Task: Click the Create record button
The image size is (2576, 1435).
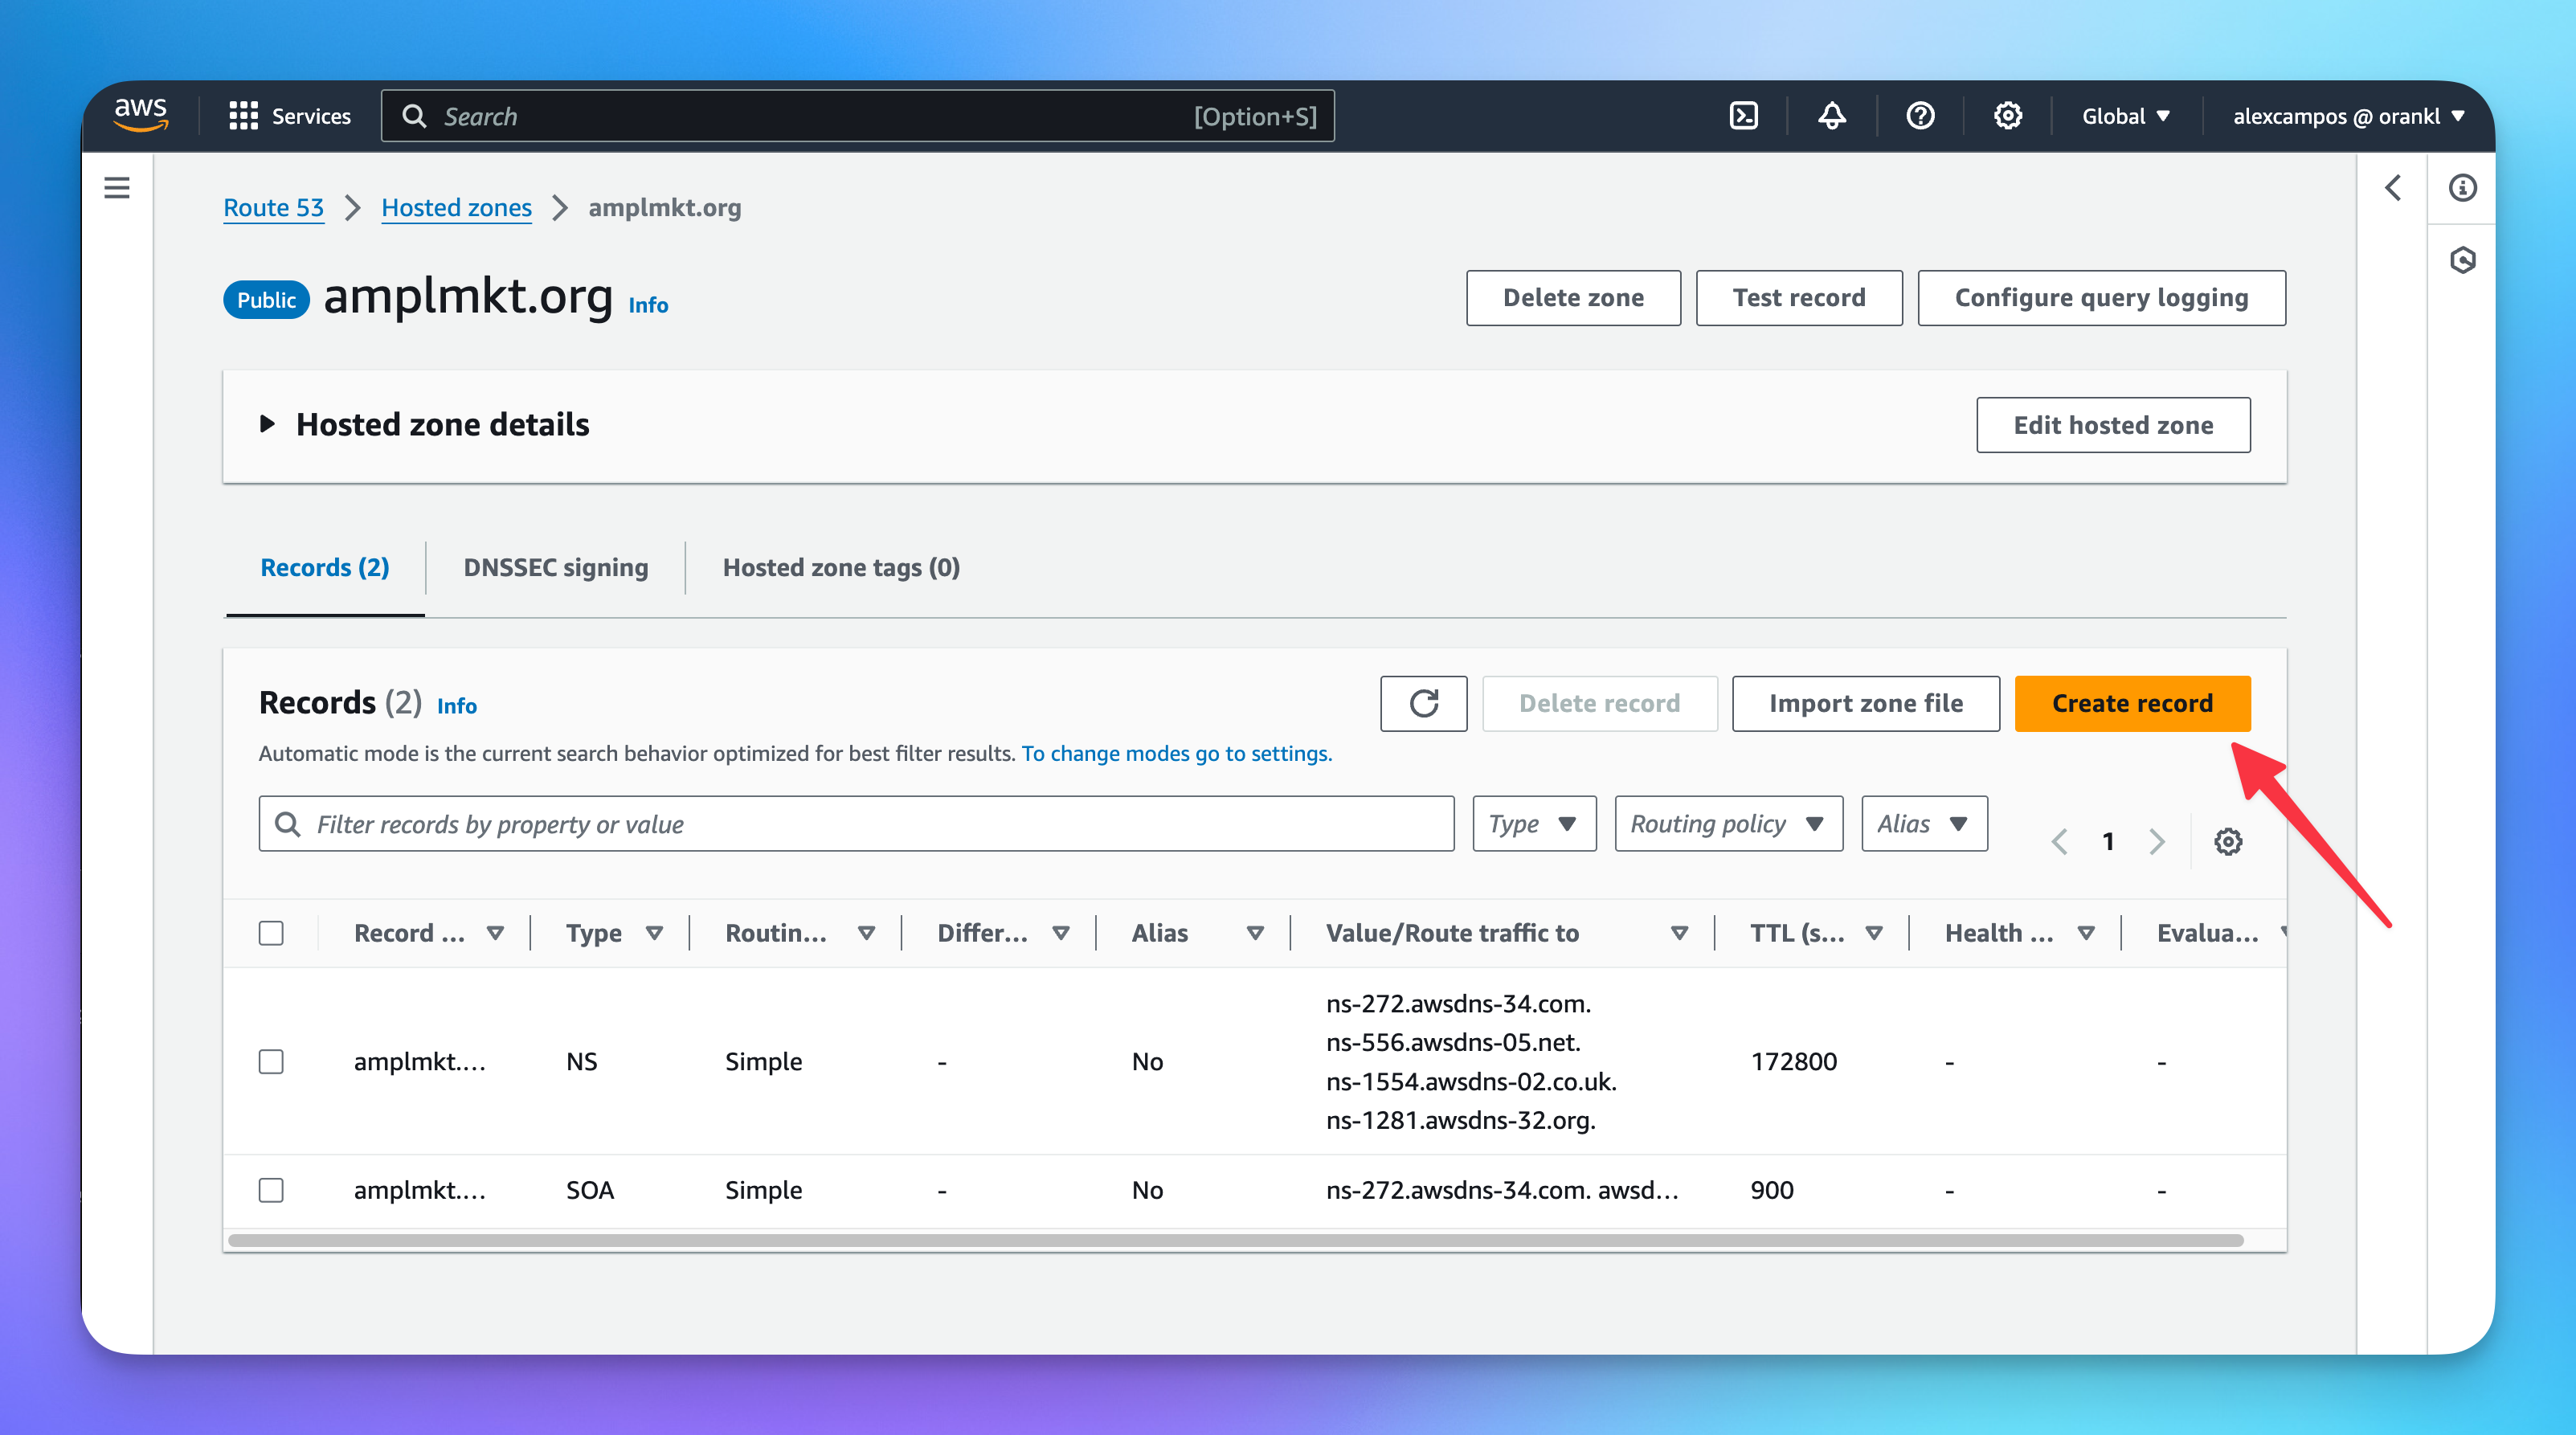Action: coord(2131,703)
